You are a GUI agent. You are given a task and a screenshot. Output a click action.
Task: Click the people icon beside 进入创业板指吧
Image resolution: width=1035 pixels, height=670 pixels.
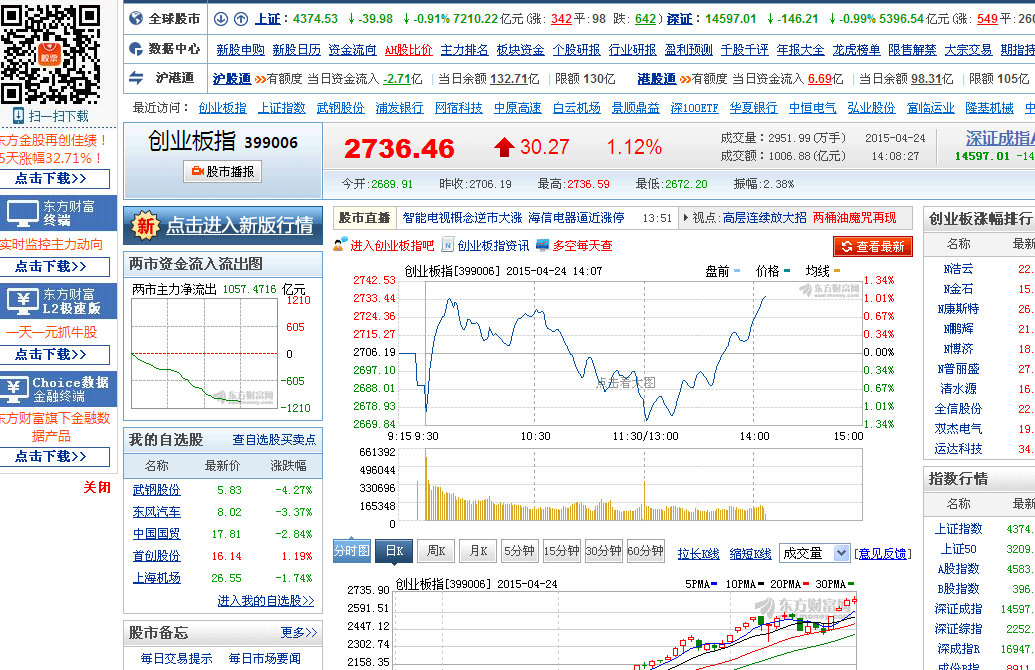tap(340, 246)
